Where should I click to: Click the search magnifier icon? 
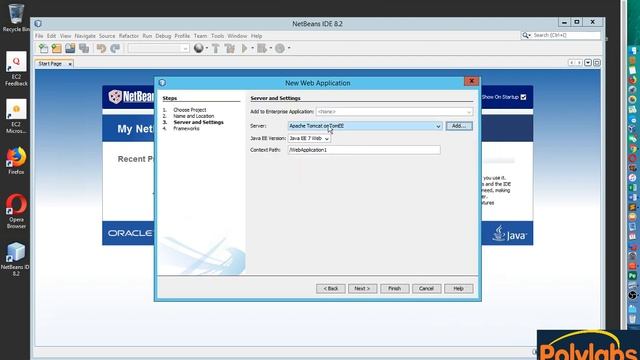point(525,36)
